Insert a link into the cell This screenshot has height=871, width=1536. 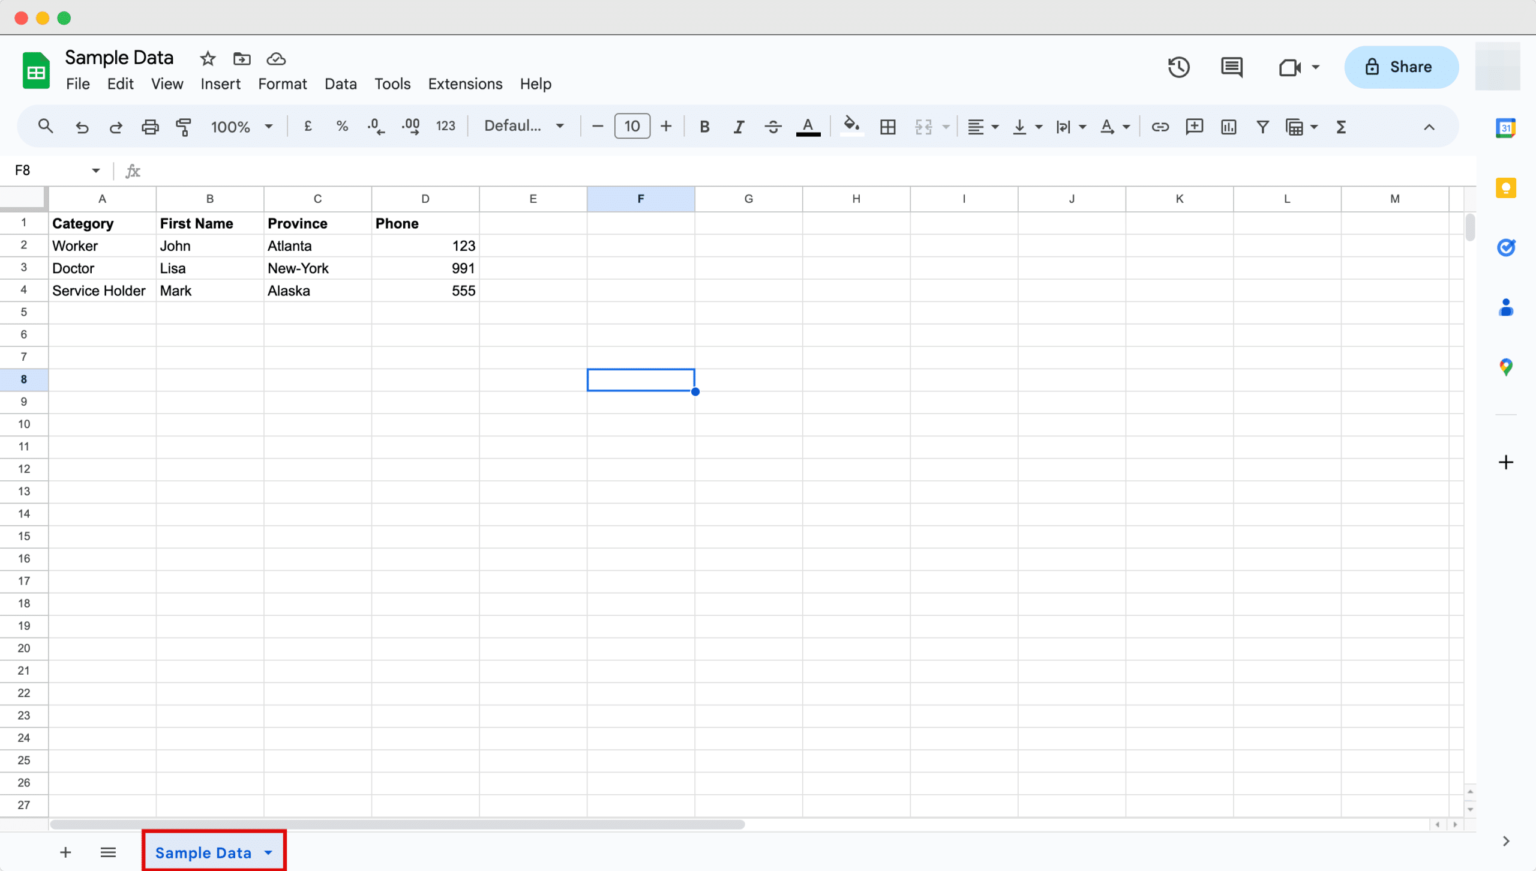click(x=1160, y=126)
